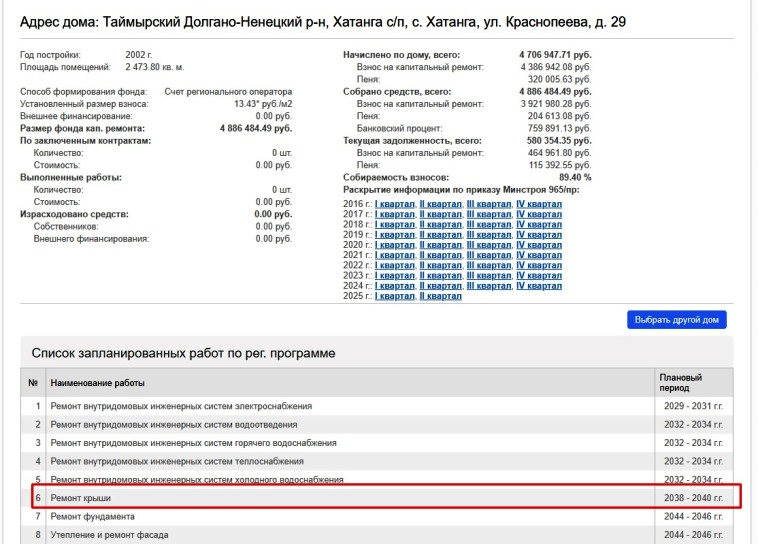Open the 2025 I квартал report link
The height and width of the screenshot is (544, 758).
(x=394, y=297)
